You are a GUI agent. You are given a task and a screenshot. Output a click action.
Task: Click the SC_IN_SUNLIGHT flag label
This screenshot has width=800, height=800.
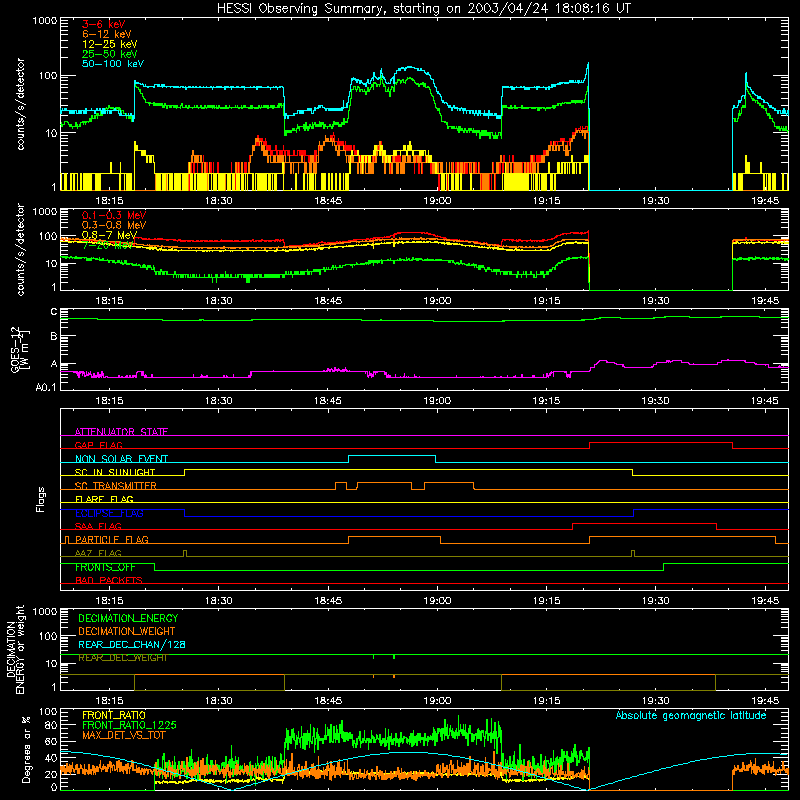(115, 472)
